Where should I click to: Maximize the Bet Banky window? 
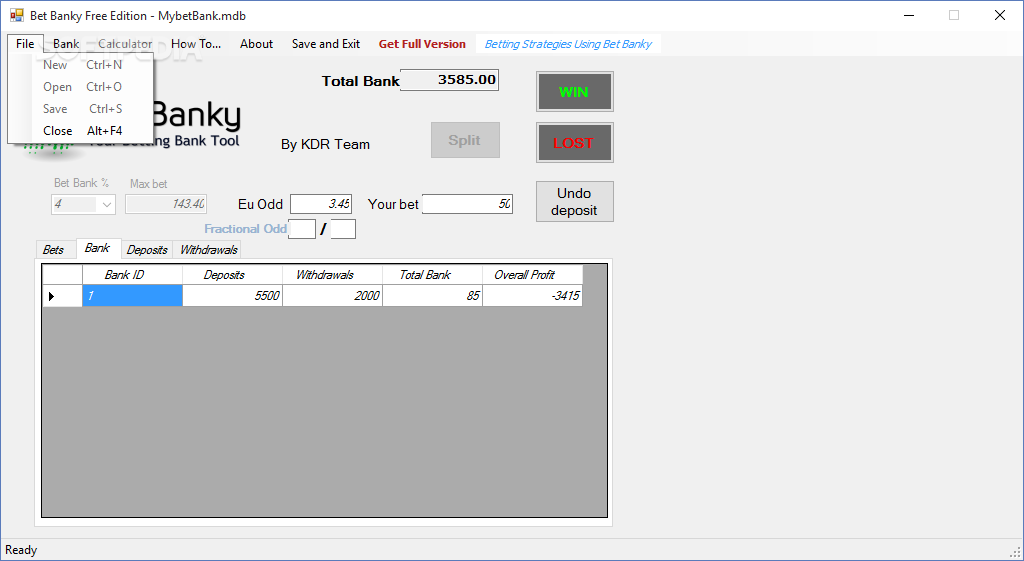point(954,15)
